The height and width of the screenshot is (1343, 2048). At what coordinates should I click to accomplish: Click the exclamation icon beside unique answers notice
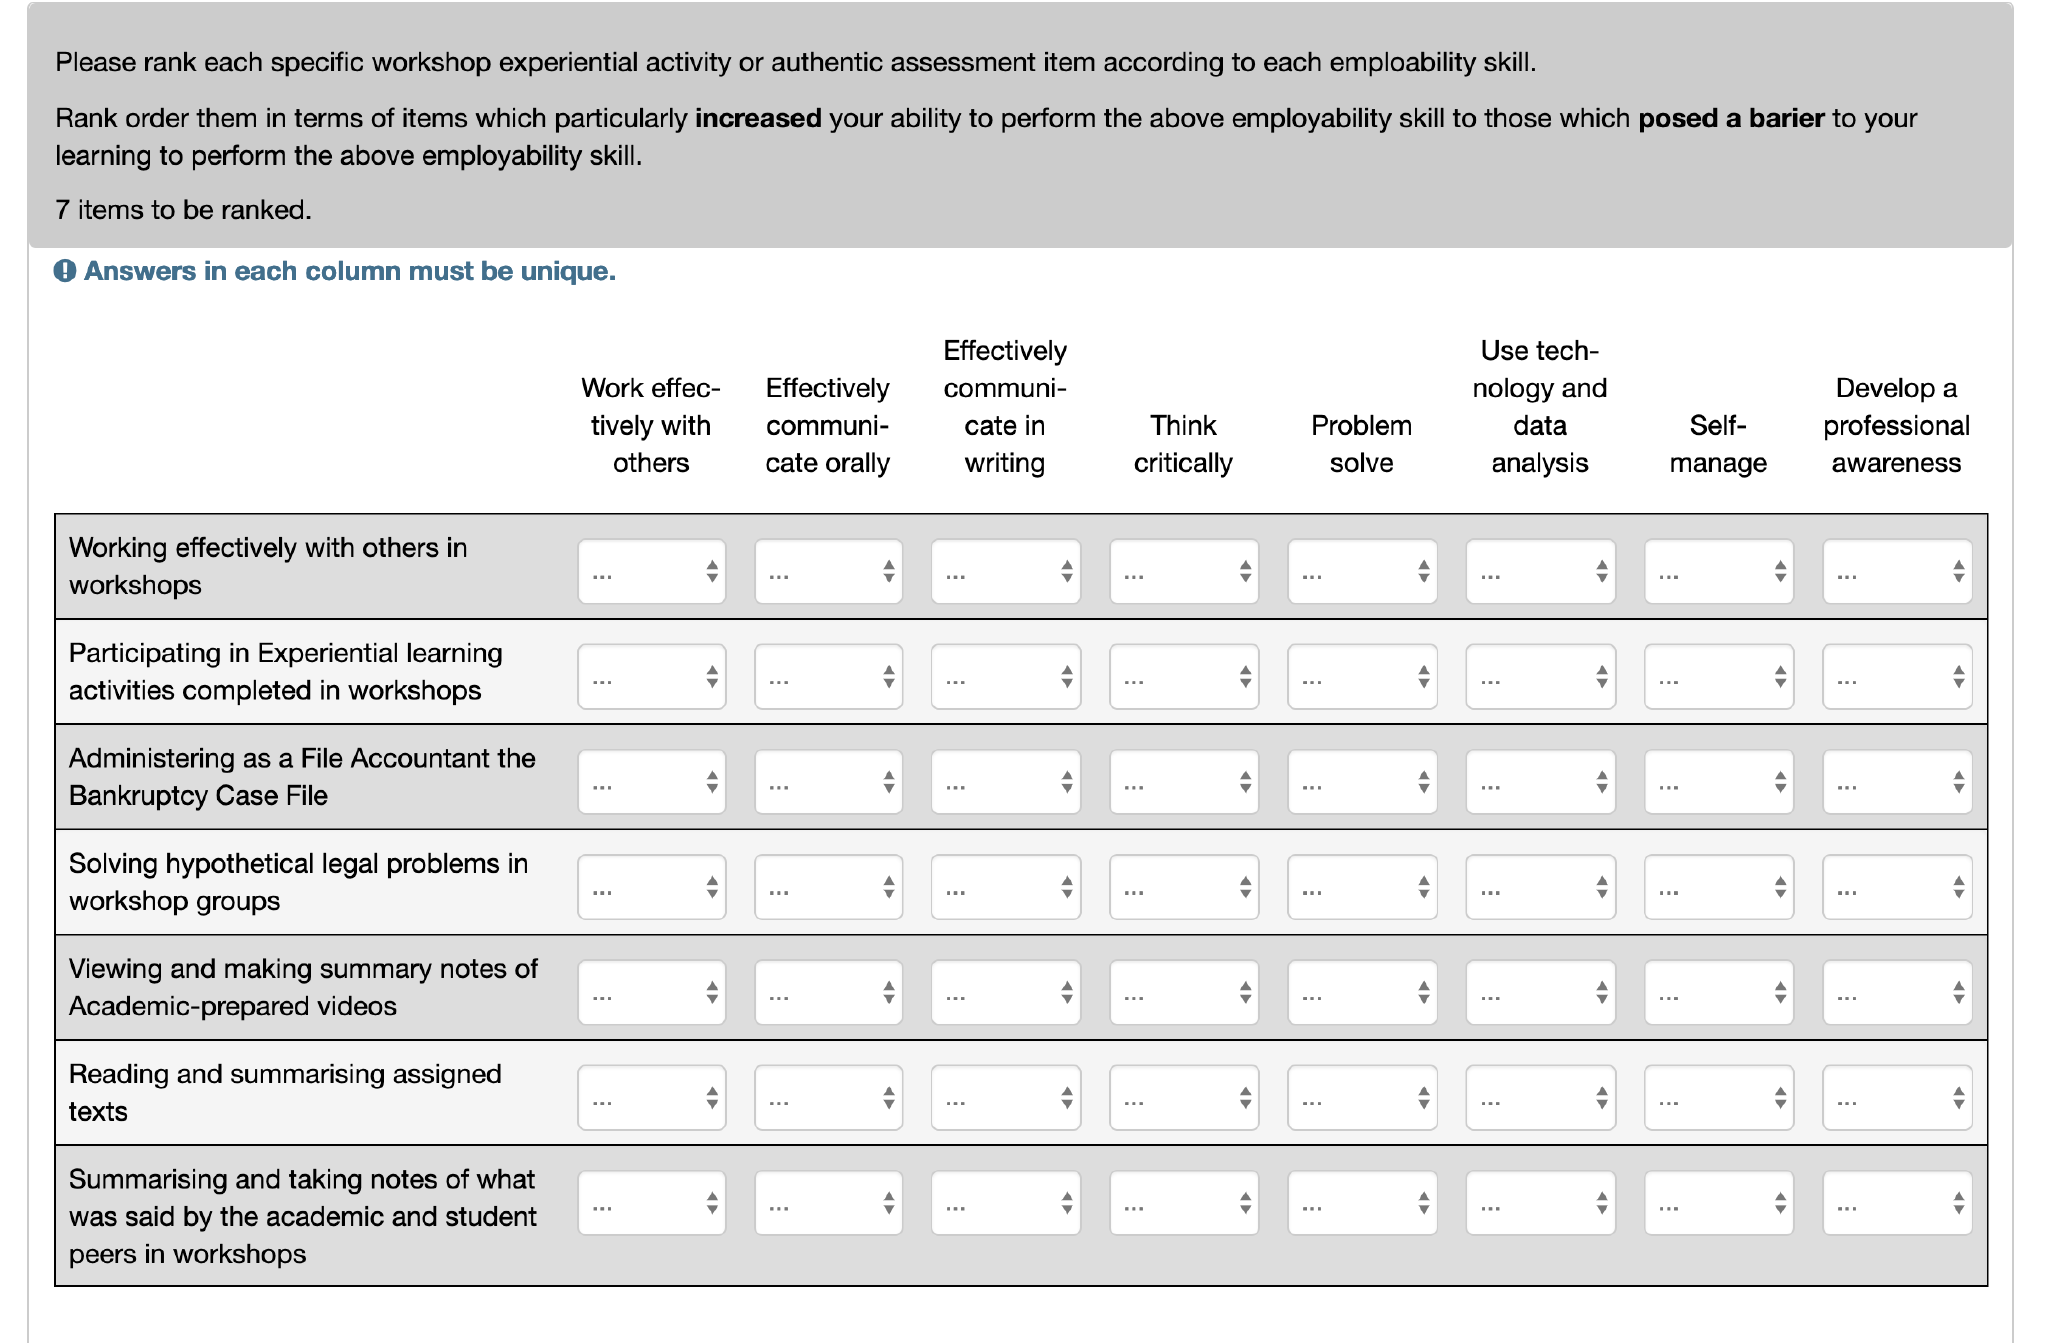pos(65,271)
